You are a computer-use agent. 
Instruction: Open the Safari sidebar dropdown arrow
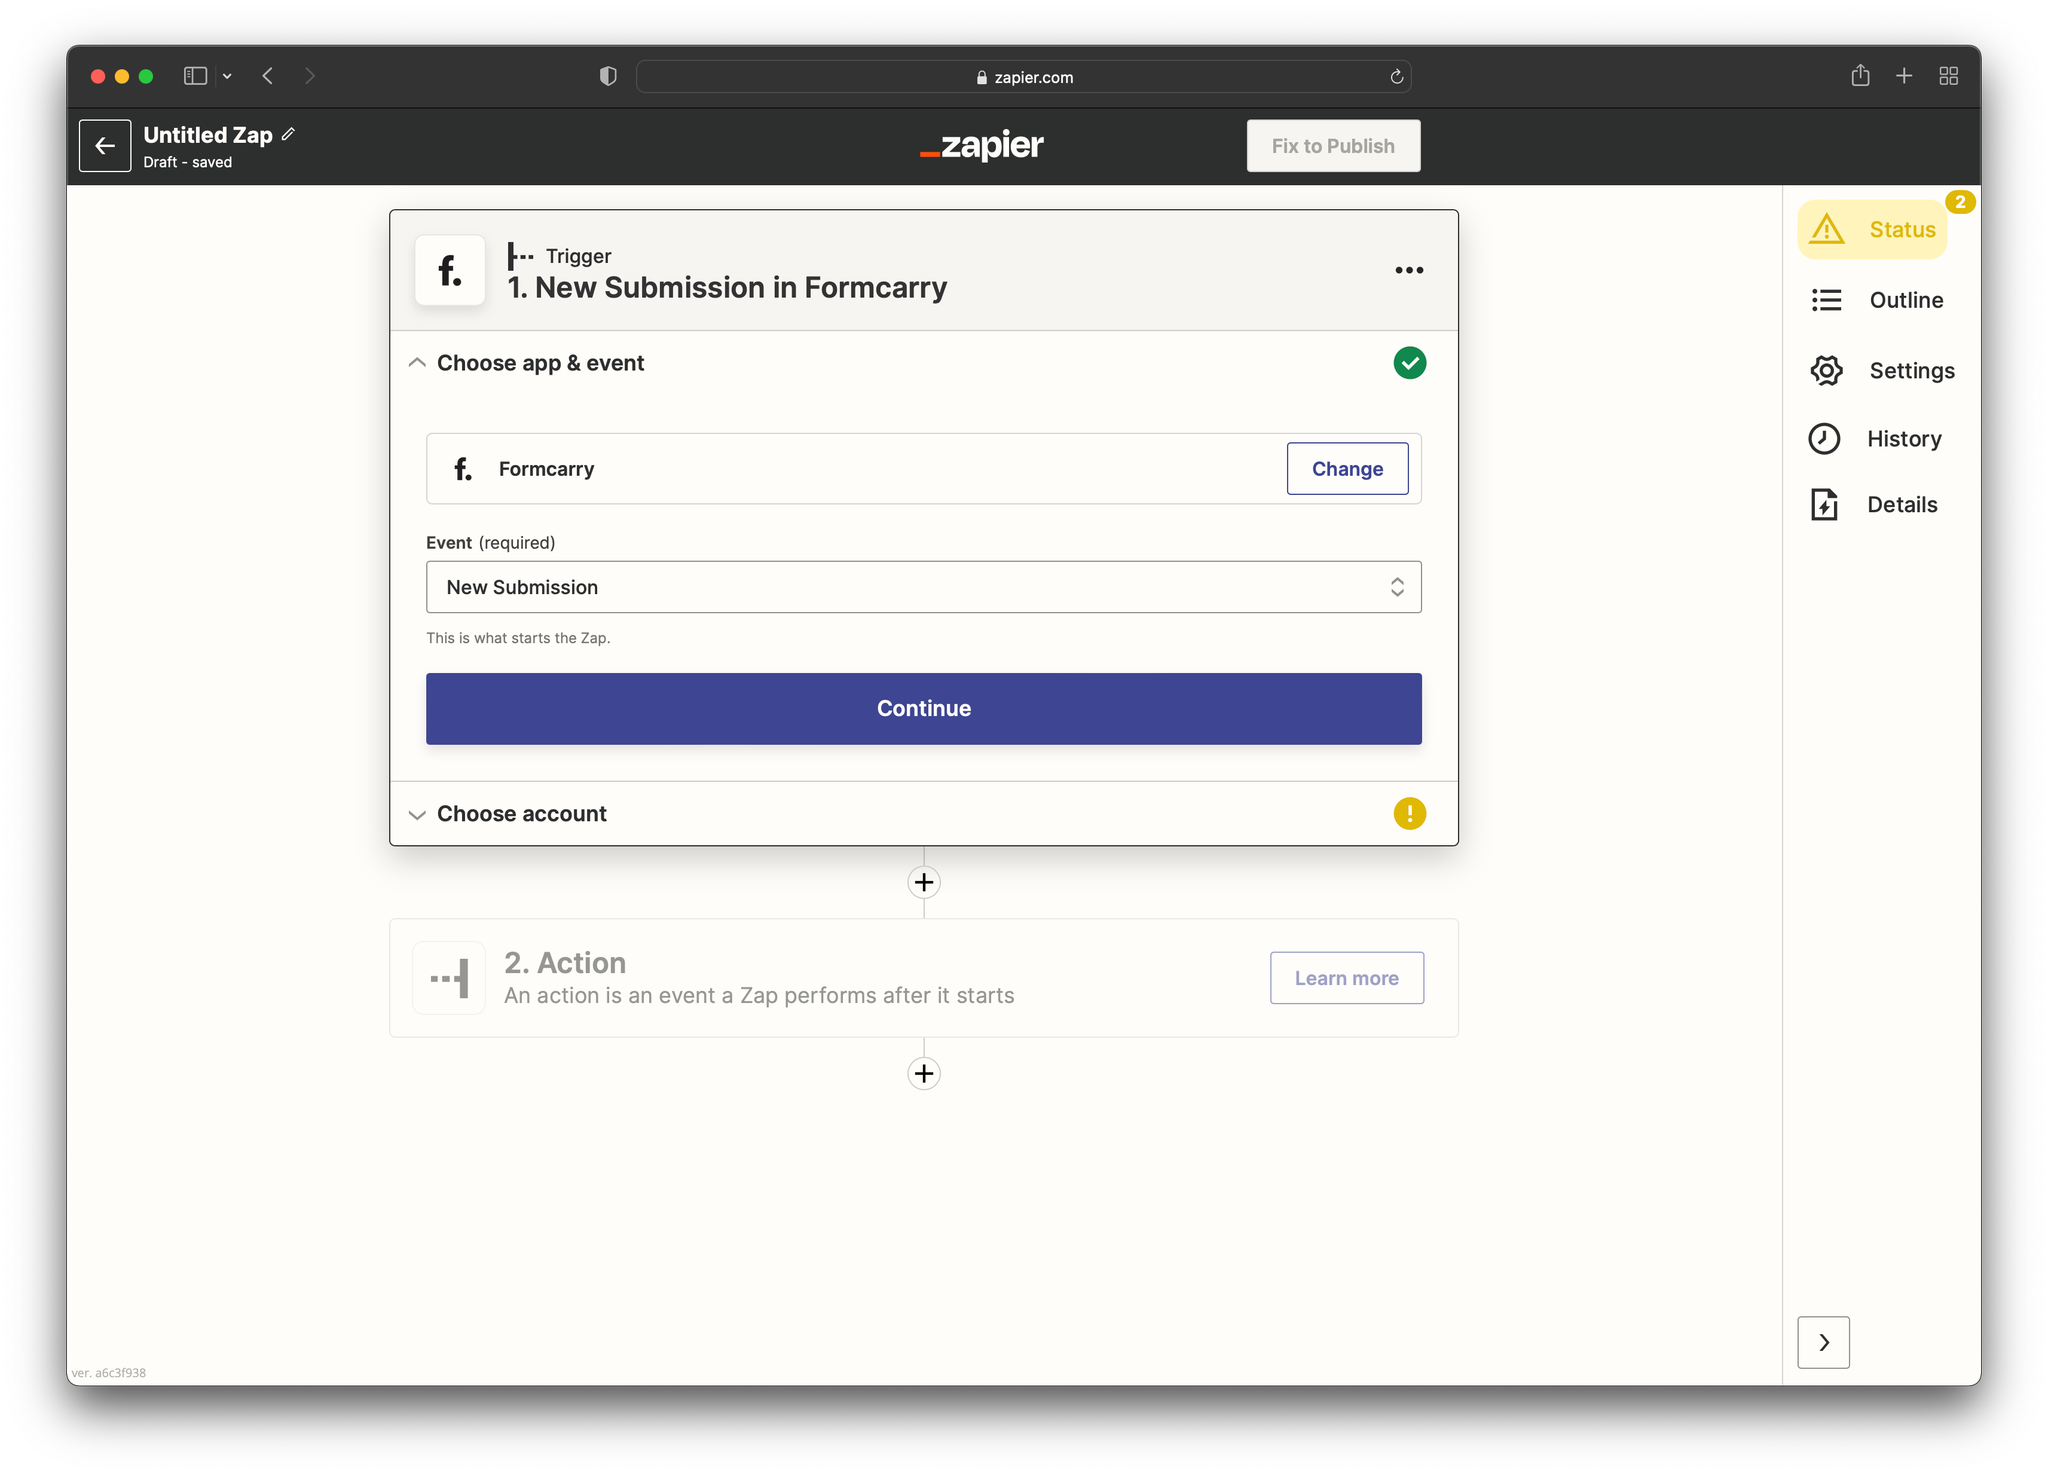[227, 76]
